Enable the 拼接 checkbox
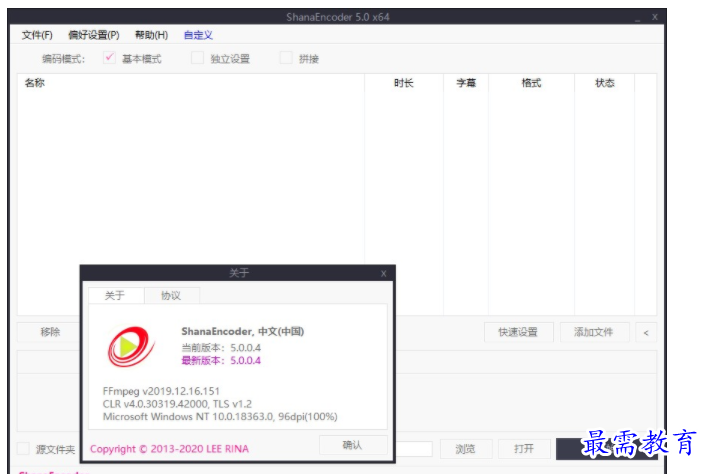Image resolution: width=705 pixels, height=474 pixels. (x=286, y=58)
